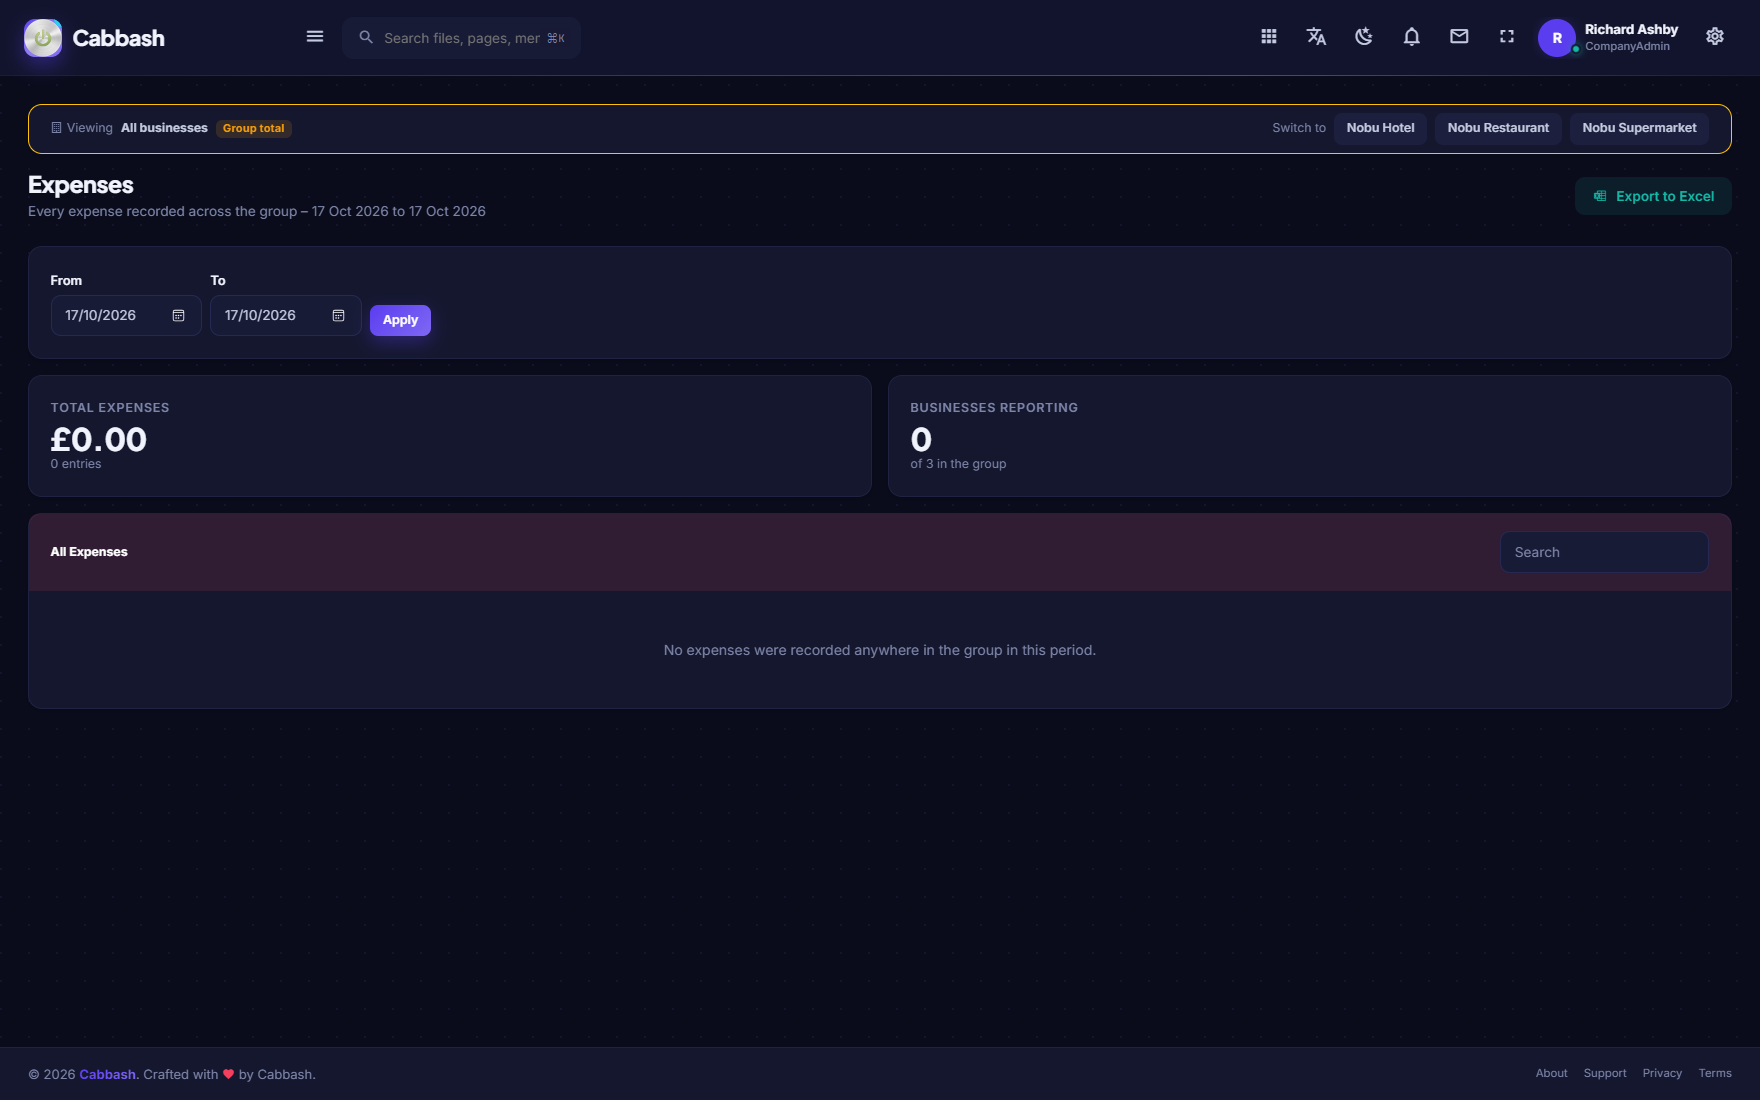Click the building icon beside Viewing

(x=56, y=128)
